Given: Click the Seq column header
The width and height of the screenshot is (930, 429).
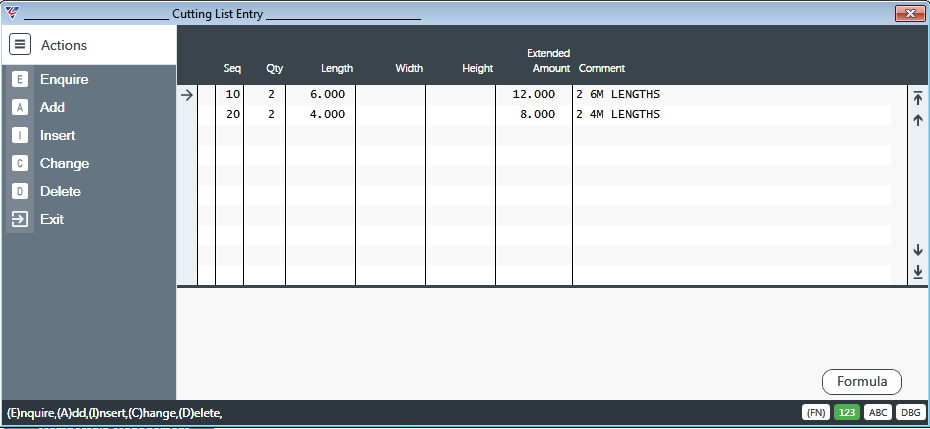Looking at the screenshot, I should (232, 68).
